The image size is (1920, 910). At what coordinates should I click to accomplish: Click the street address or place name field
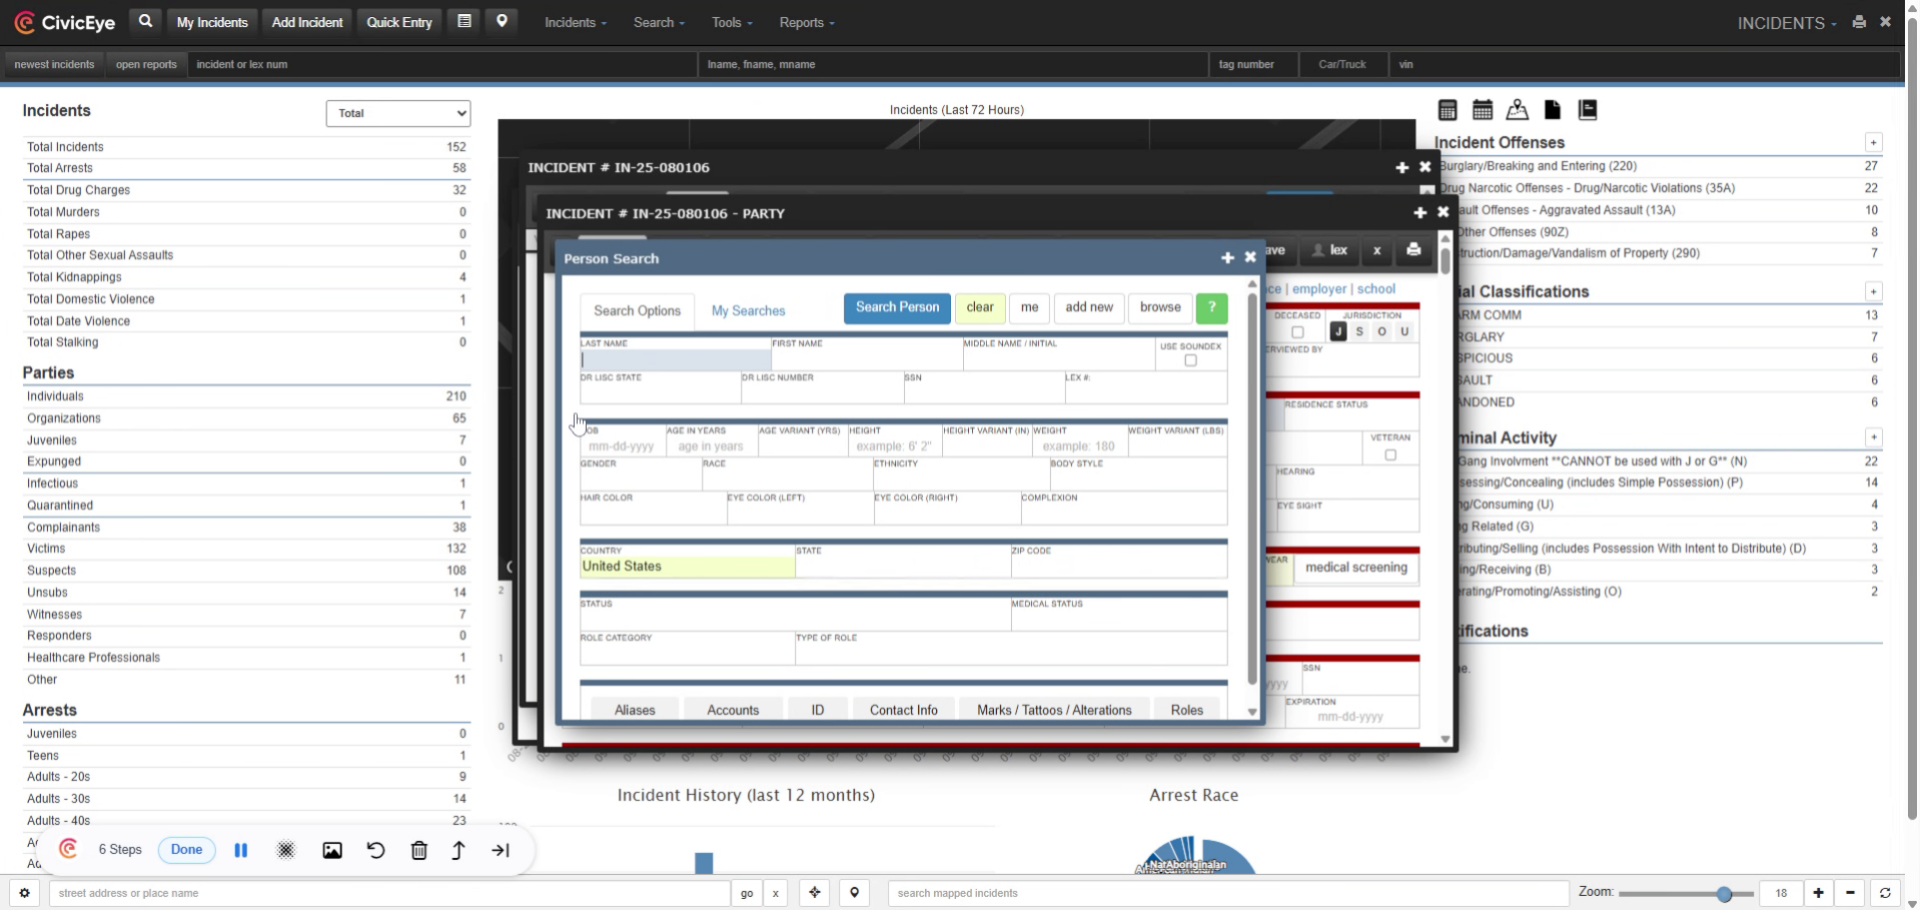[389, 893]
